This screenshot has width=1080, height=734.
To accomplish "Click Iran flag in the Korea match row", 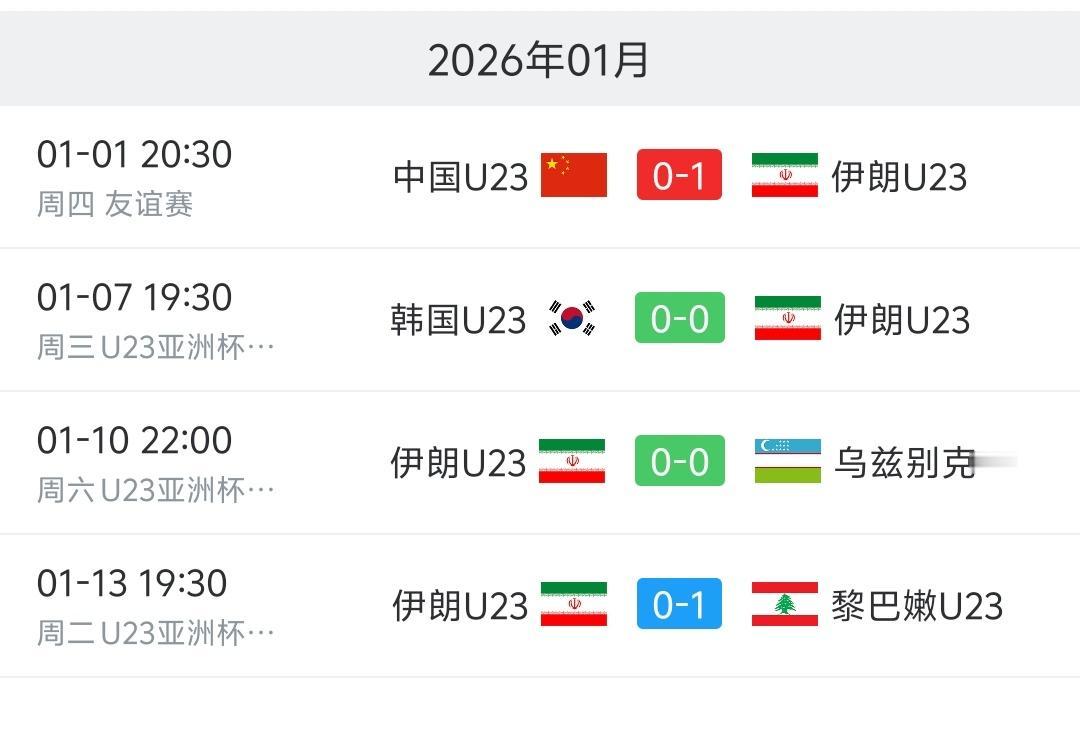I will click(787, 318).
